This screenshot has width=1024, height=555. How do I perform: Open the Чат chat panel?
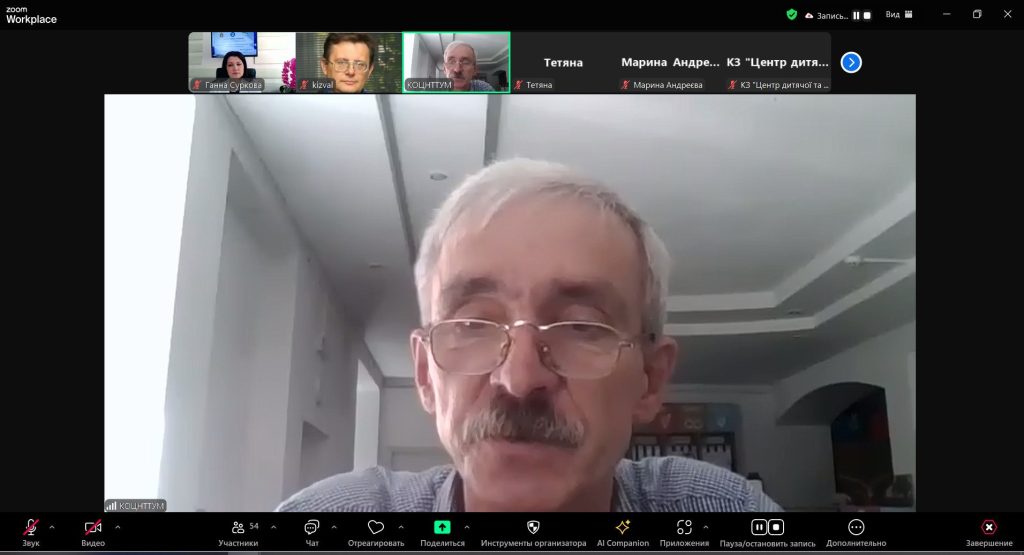coord(312,528)
